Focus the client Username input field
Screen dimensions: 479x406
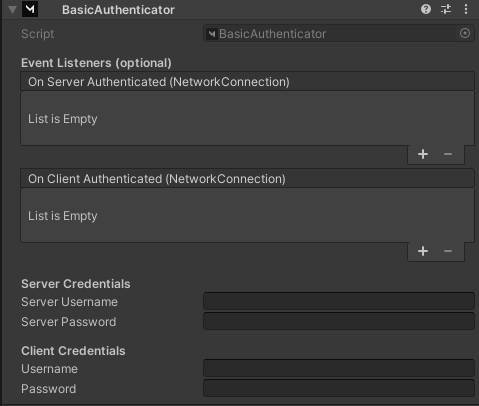339,368
